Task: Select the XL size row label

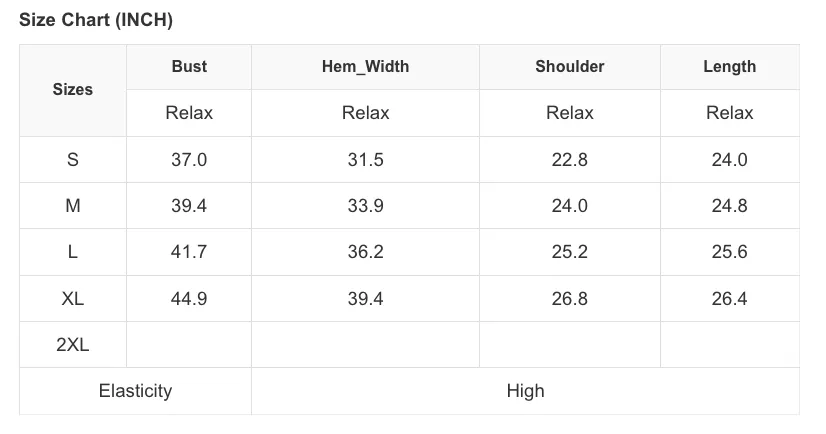Action: click(x=73, y=299)
